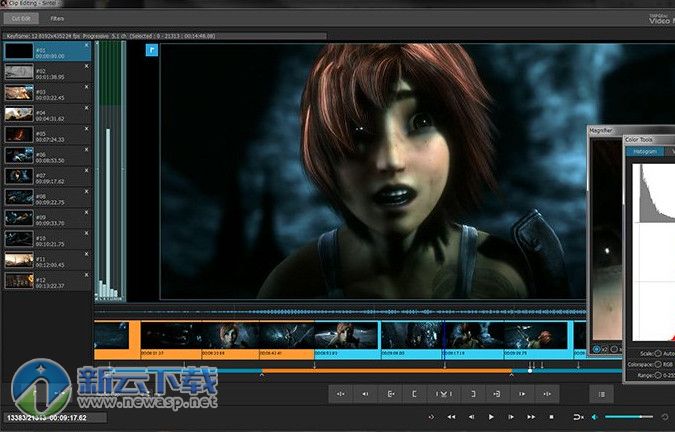Stop playback with the square stop button
The width and height of the screenshot is (675, 432).
click(x=551, y=417)
